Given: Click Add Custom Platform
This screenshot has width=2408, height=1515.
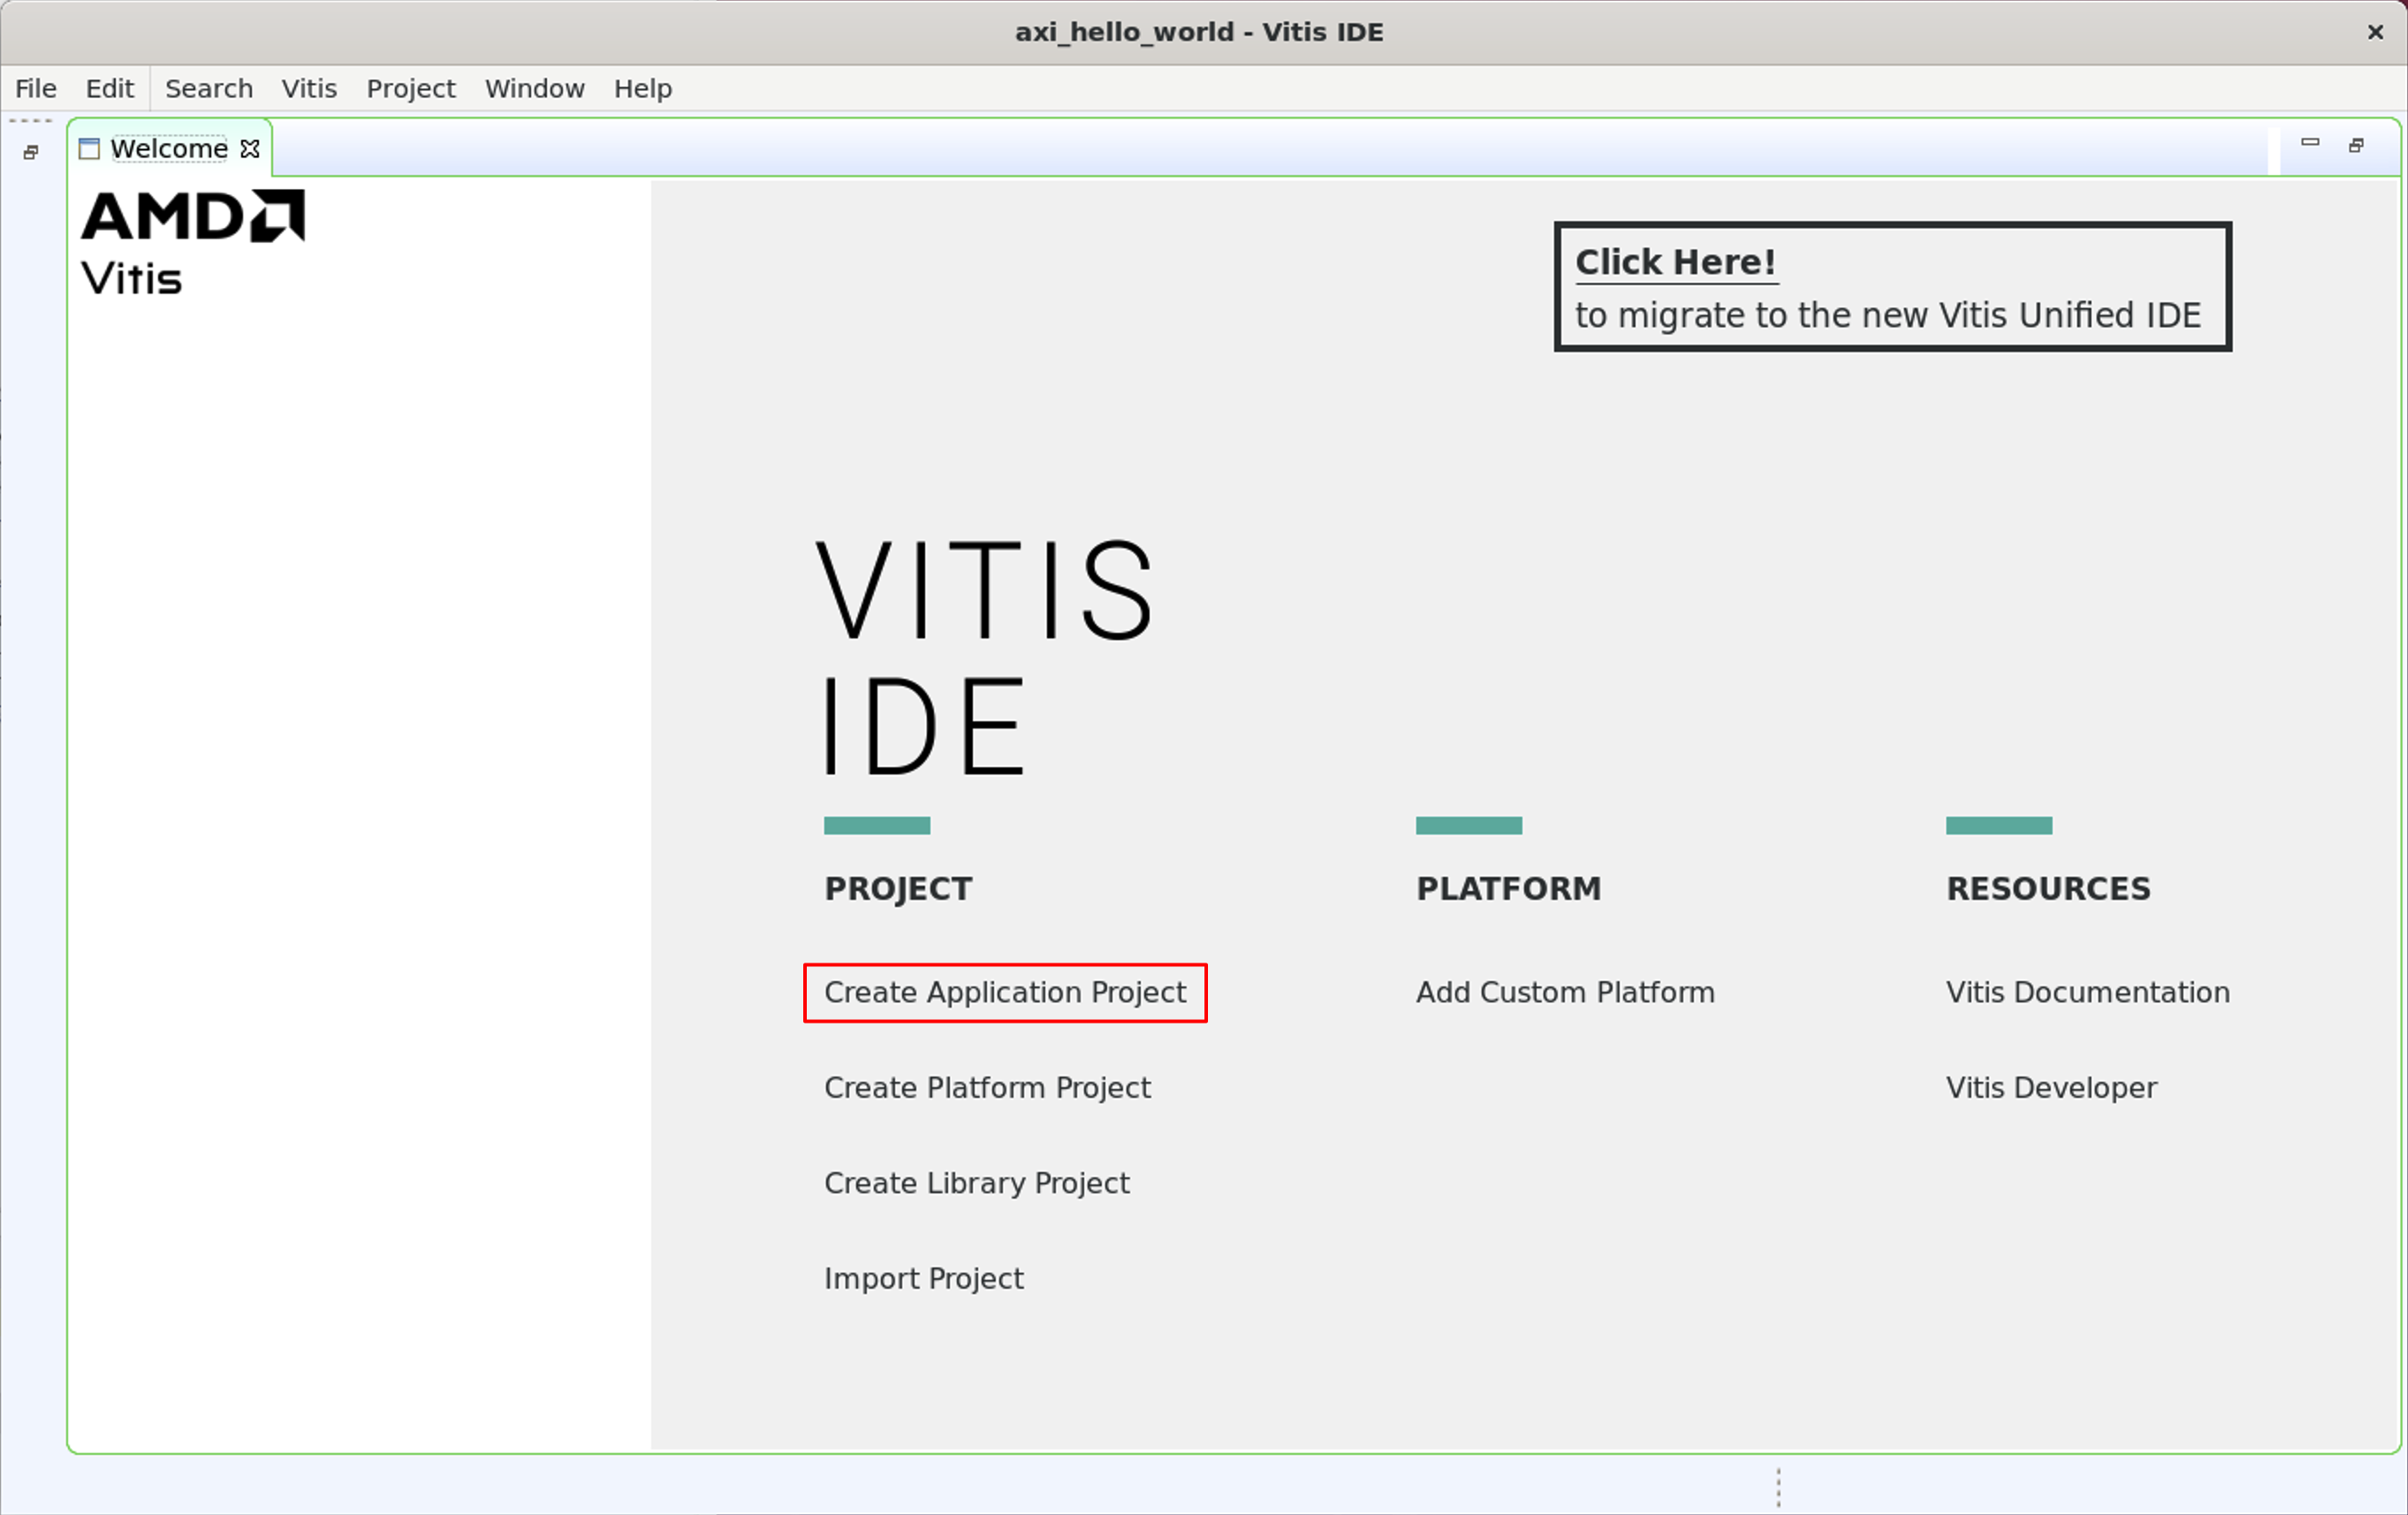Looking at the screenshot, I should click(1564, 992).
